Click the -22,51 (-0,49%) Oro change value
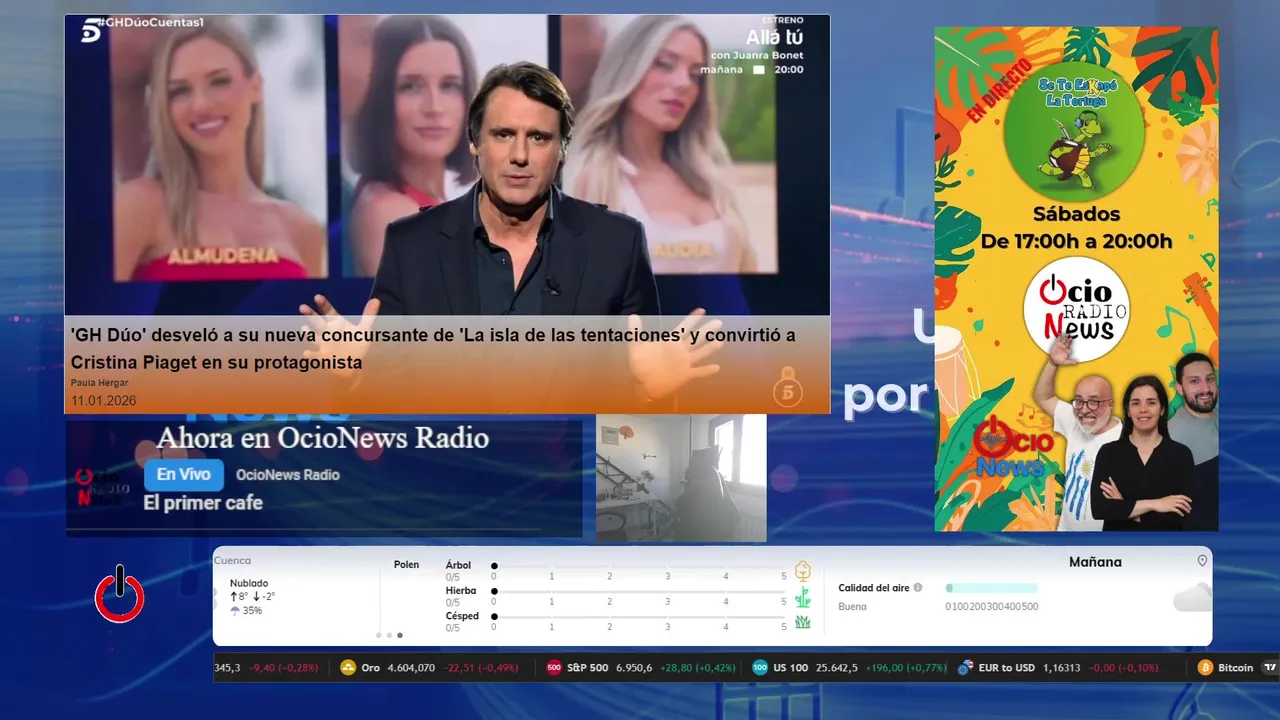The width and height of the screenshot is (1280, 720). pyautogui.click(x=481, y=668)
